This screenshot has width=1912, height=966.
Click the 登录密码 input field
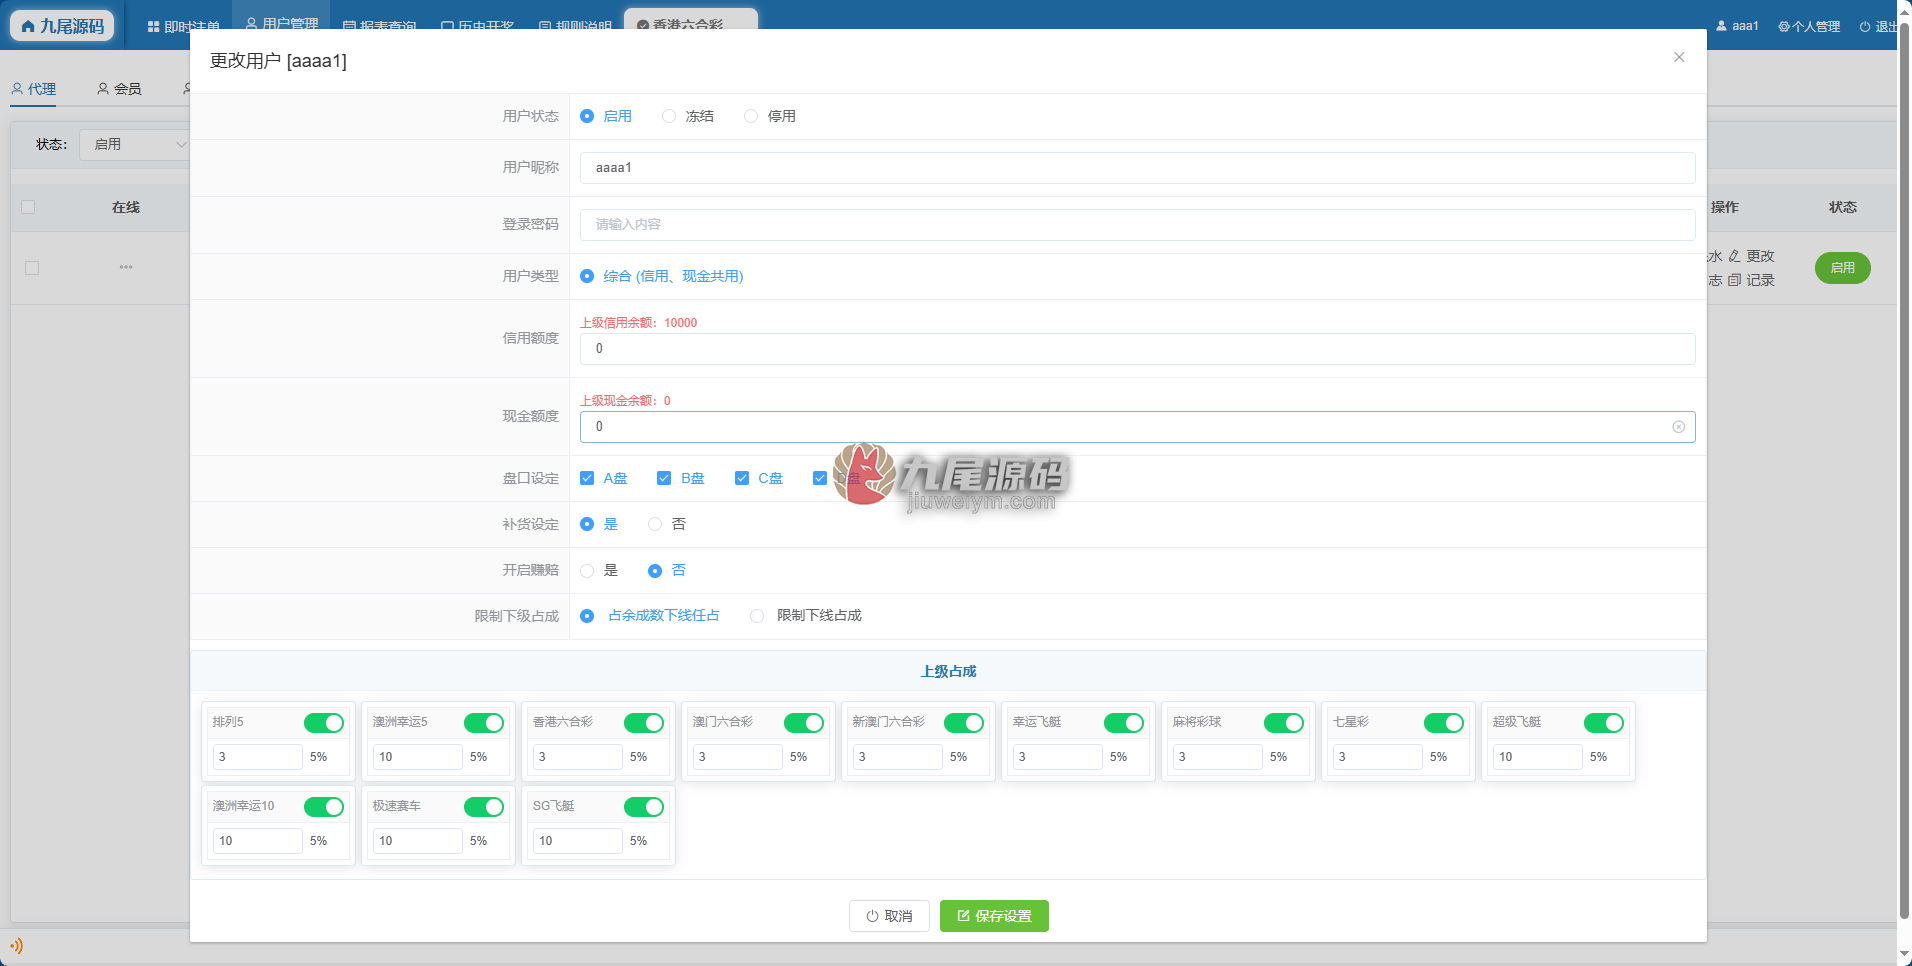(x=1137, y=225)
